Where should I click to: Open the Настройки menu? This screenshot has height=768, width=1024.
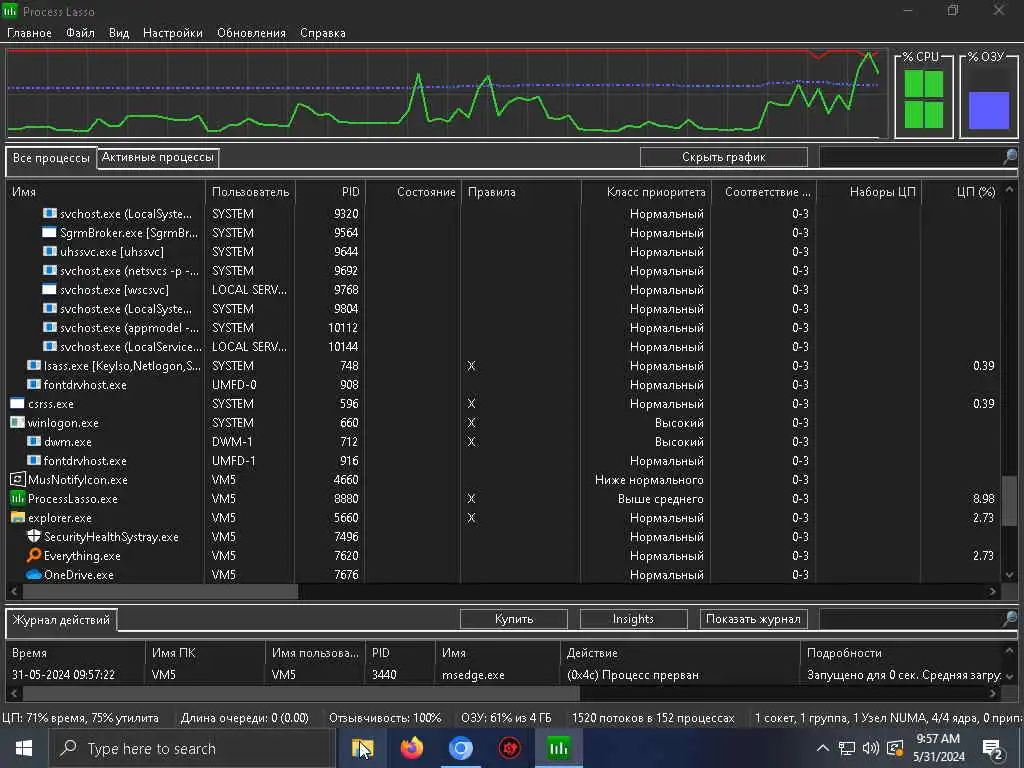click(172, 33)
